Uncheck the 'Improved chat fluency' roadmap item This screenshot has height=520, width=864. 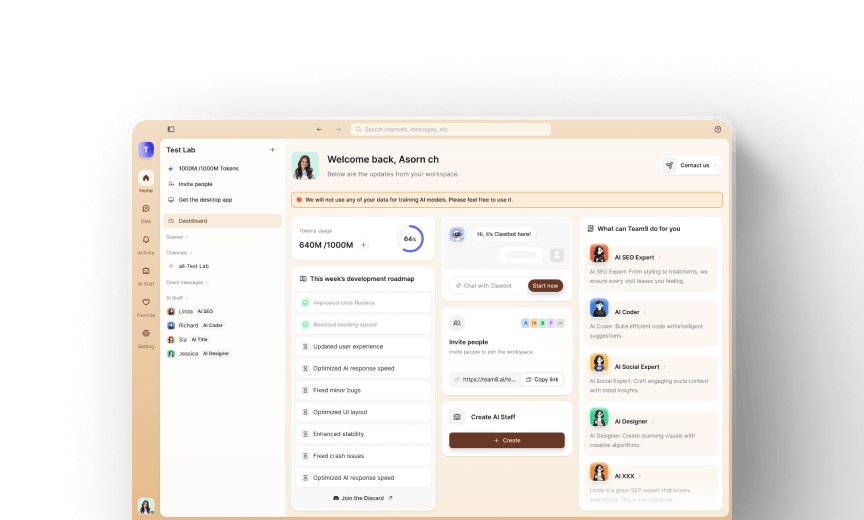pyautogui.click(x=305, y=302)
